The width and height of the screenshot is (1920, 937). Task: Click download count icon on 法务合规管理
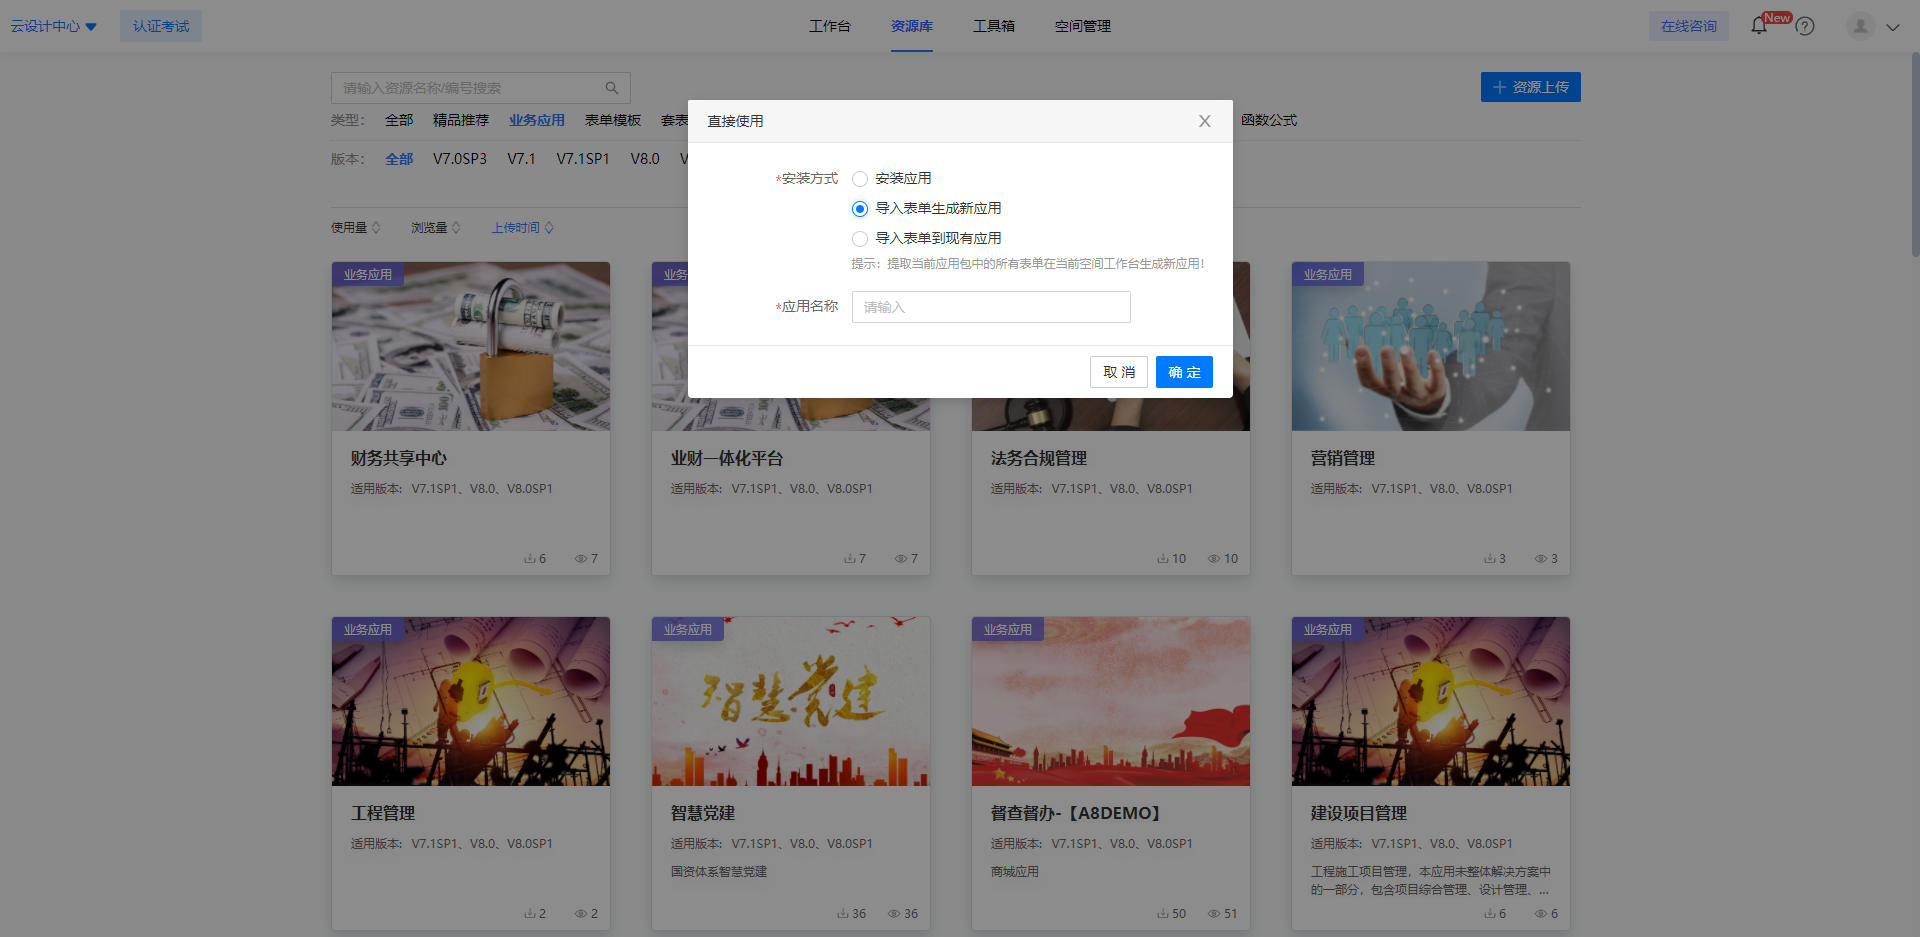click(1163, 559)
